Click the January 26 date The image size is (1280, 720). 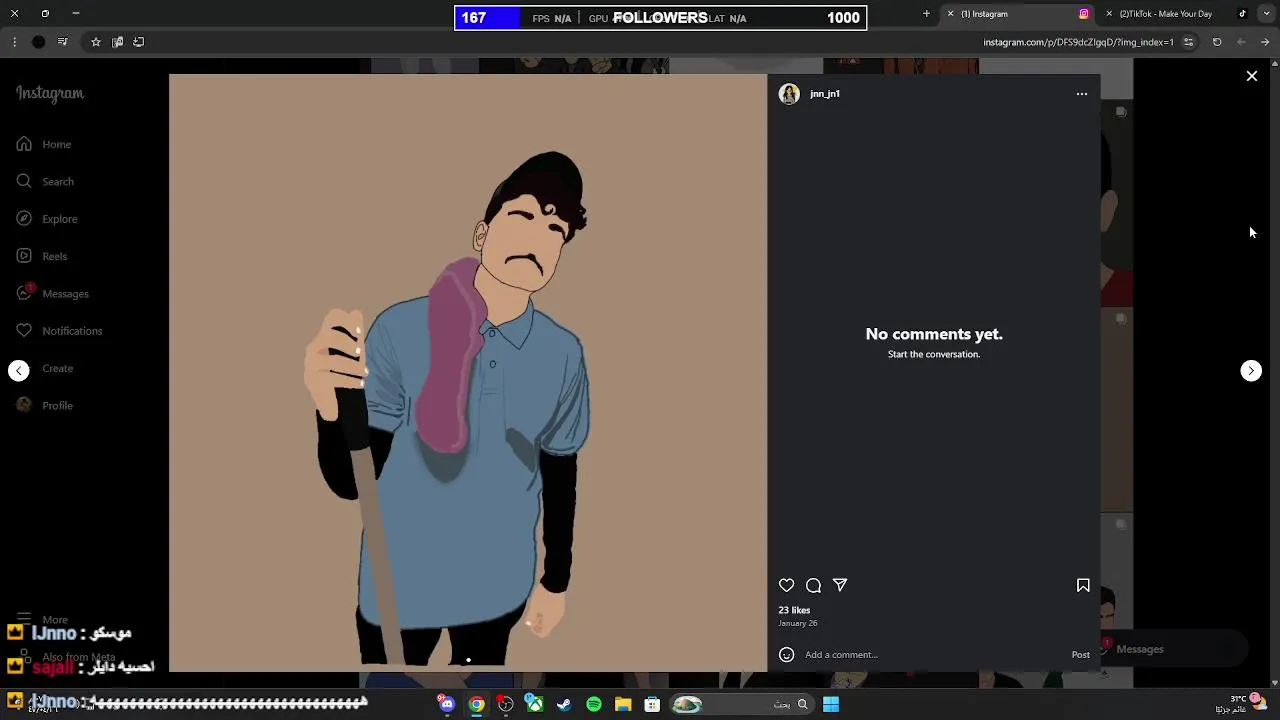tap(798, 623)
